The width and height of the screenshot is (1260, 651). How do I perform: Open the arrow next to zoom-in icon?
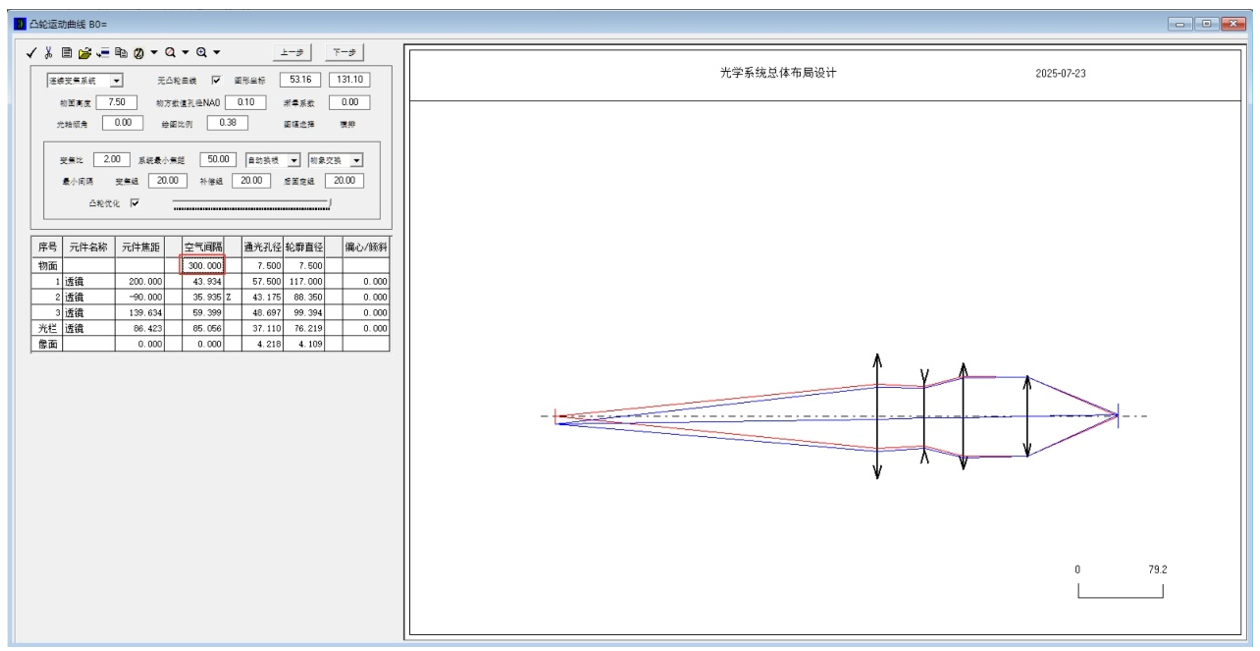pyautogui.click(x=216, y=52)
